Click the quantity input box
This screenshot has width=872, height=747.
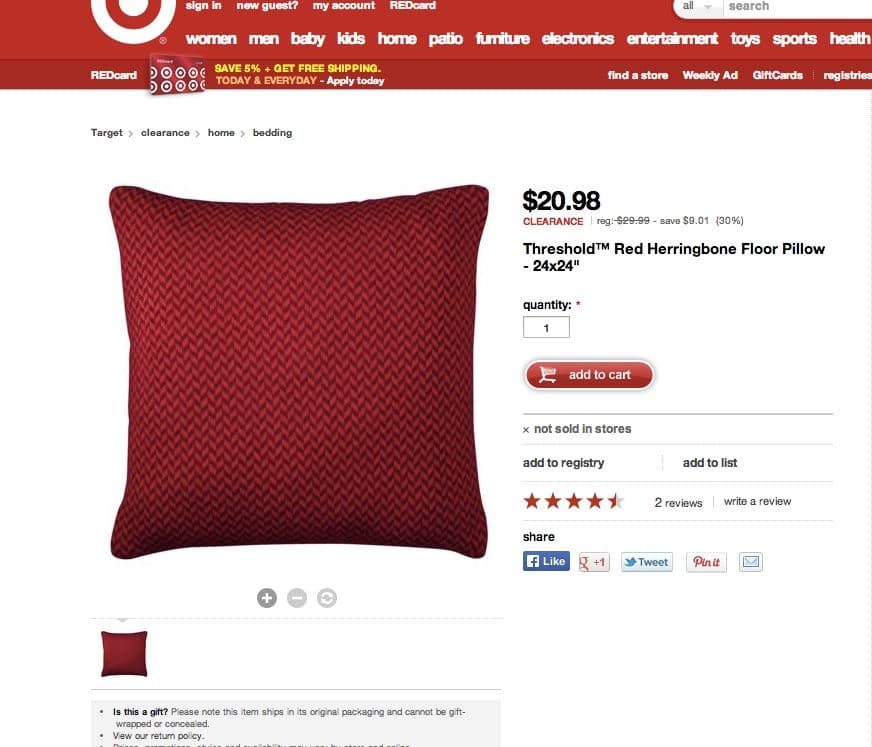tap(546, 327)
